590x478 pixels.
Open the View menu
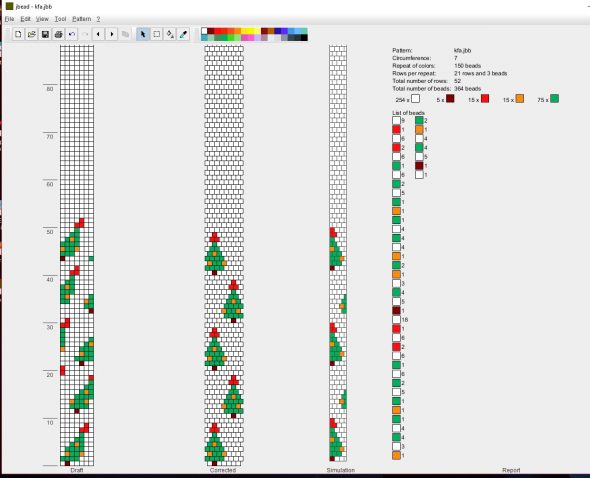pyautogui.click(x=42, y=19)
